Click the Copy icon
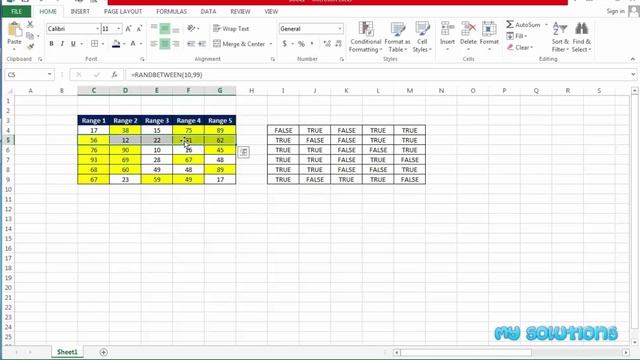640x360 pixels. point(30,36)
